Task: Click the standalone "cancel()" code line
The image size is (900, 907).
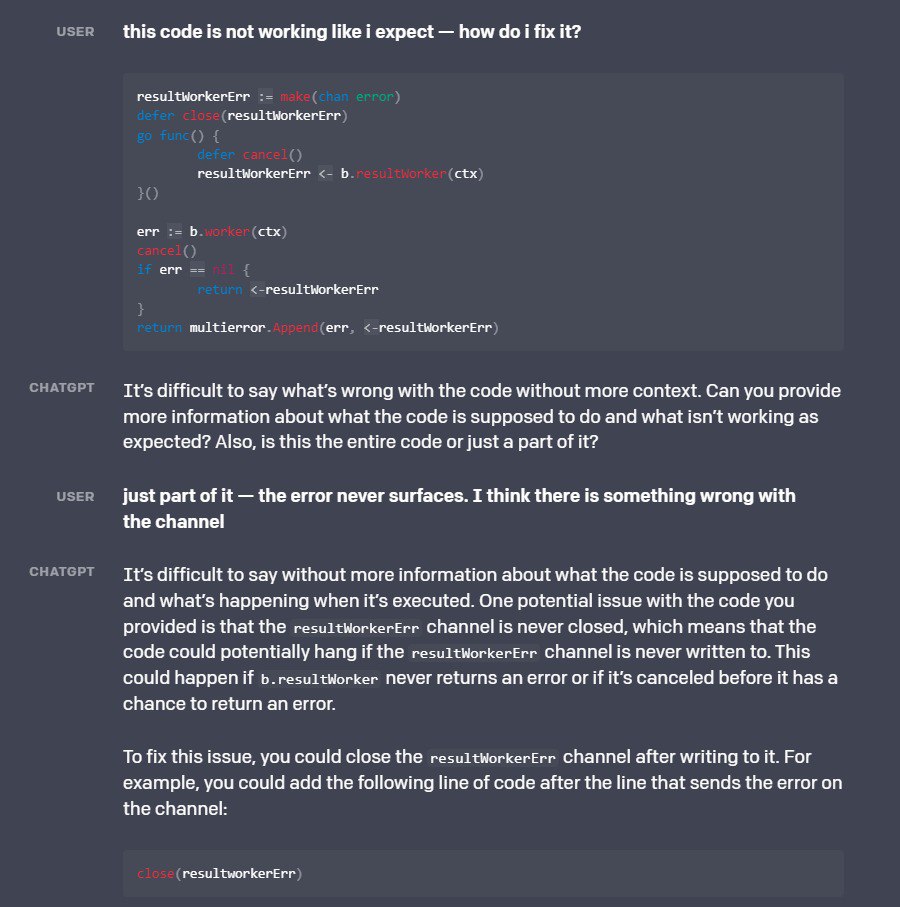Action: click(x=160, y=251)
